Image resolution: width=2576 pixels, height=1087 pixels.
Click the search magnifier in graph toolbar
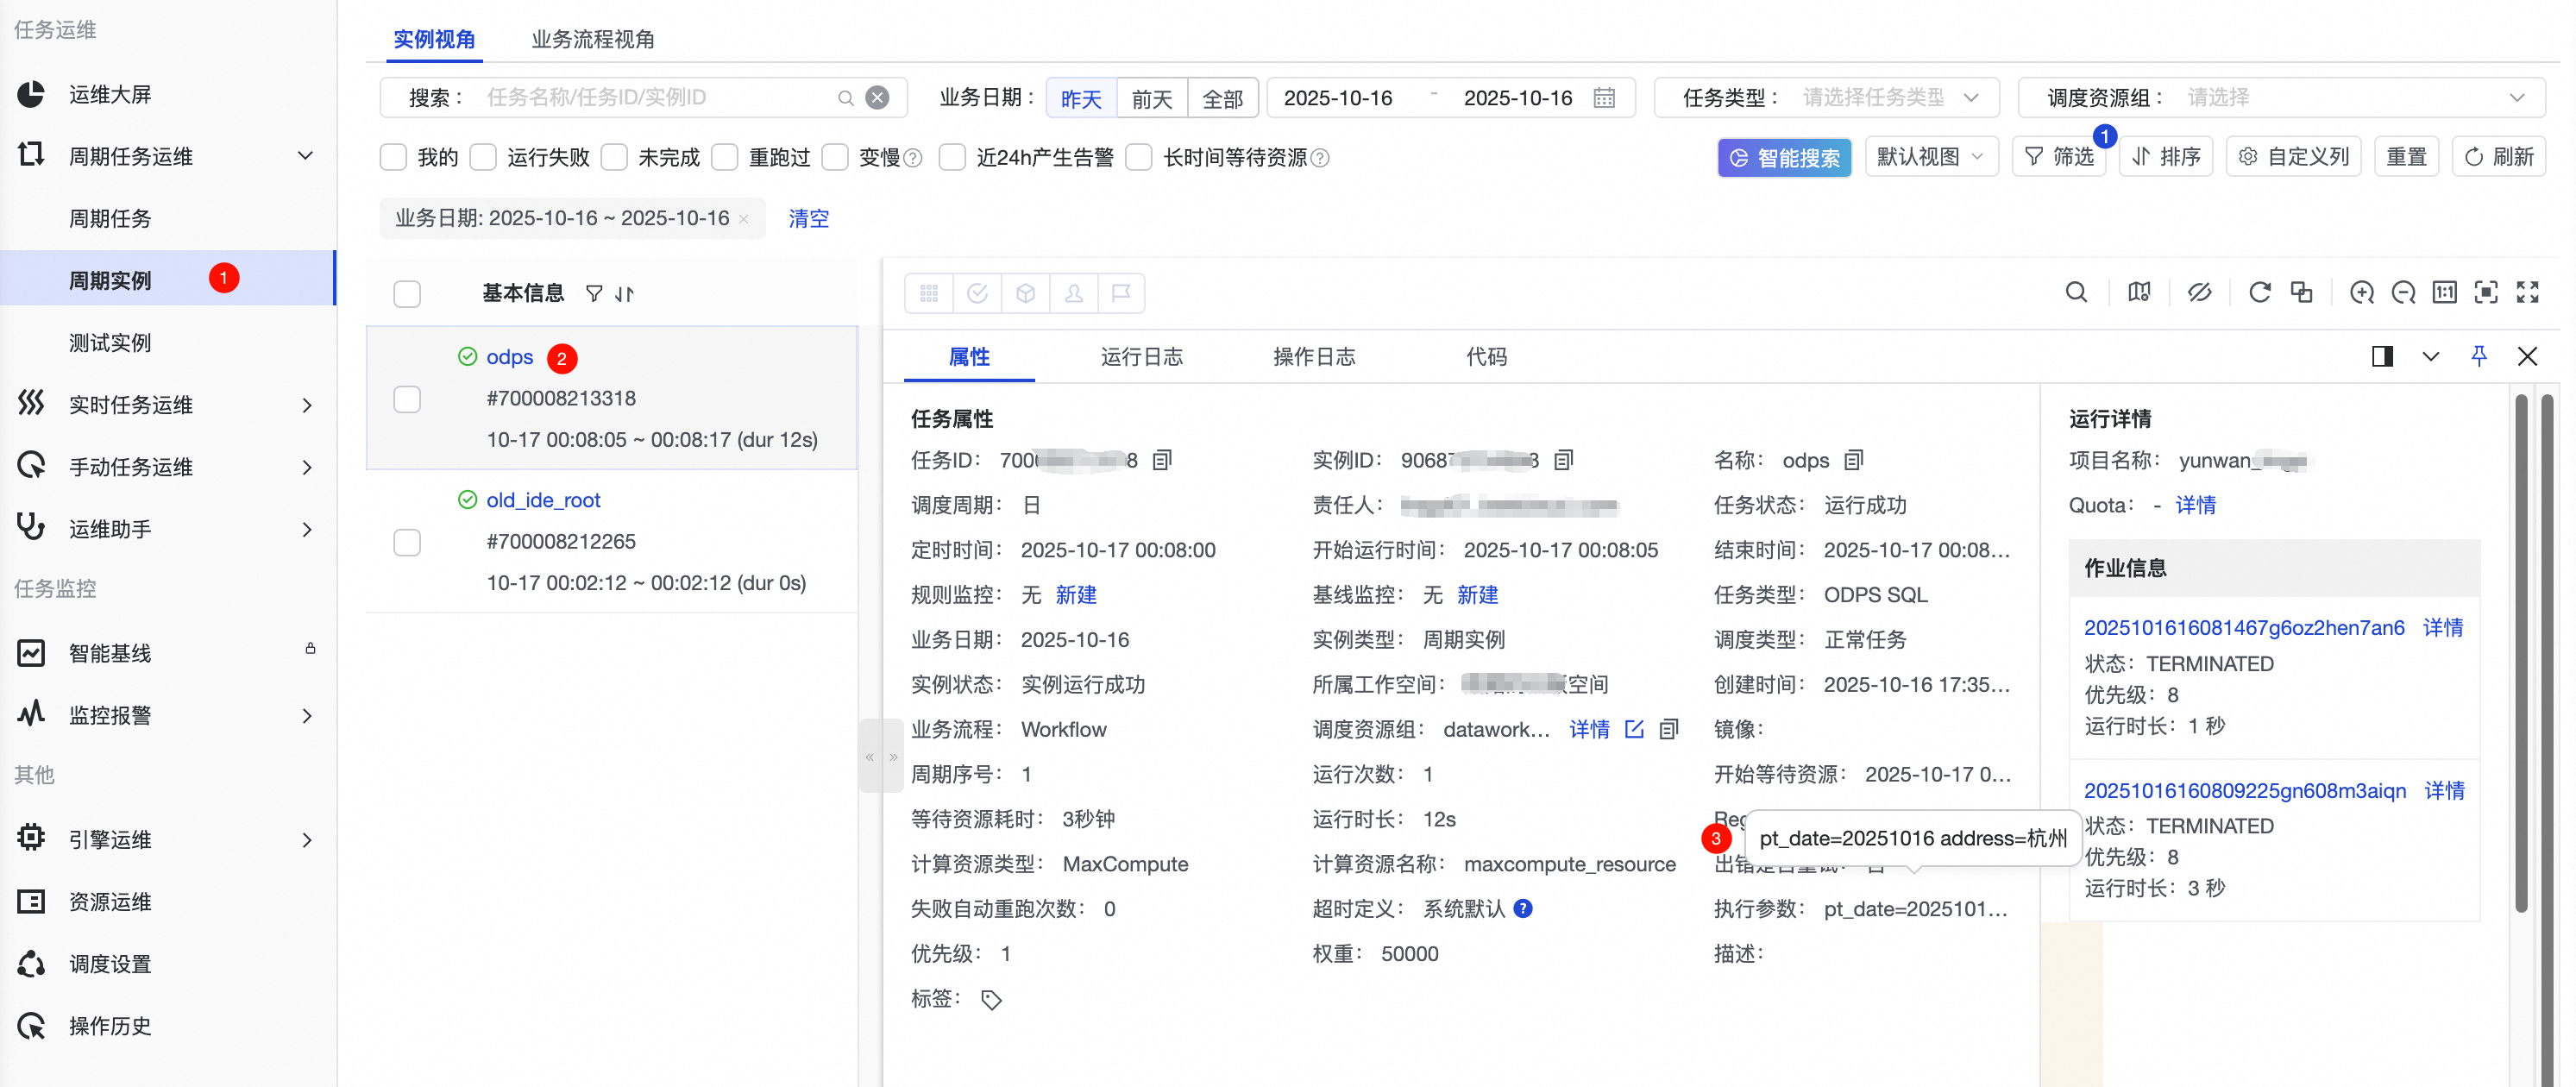[x=2076, y=292]
